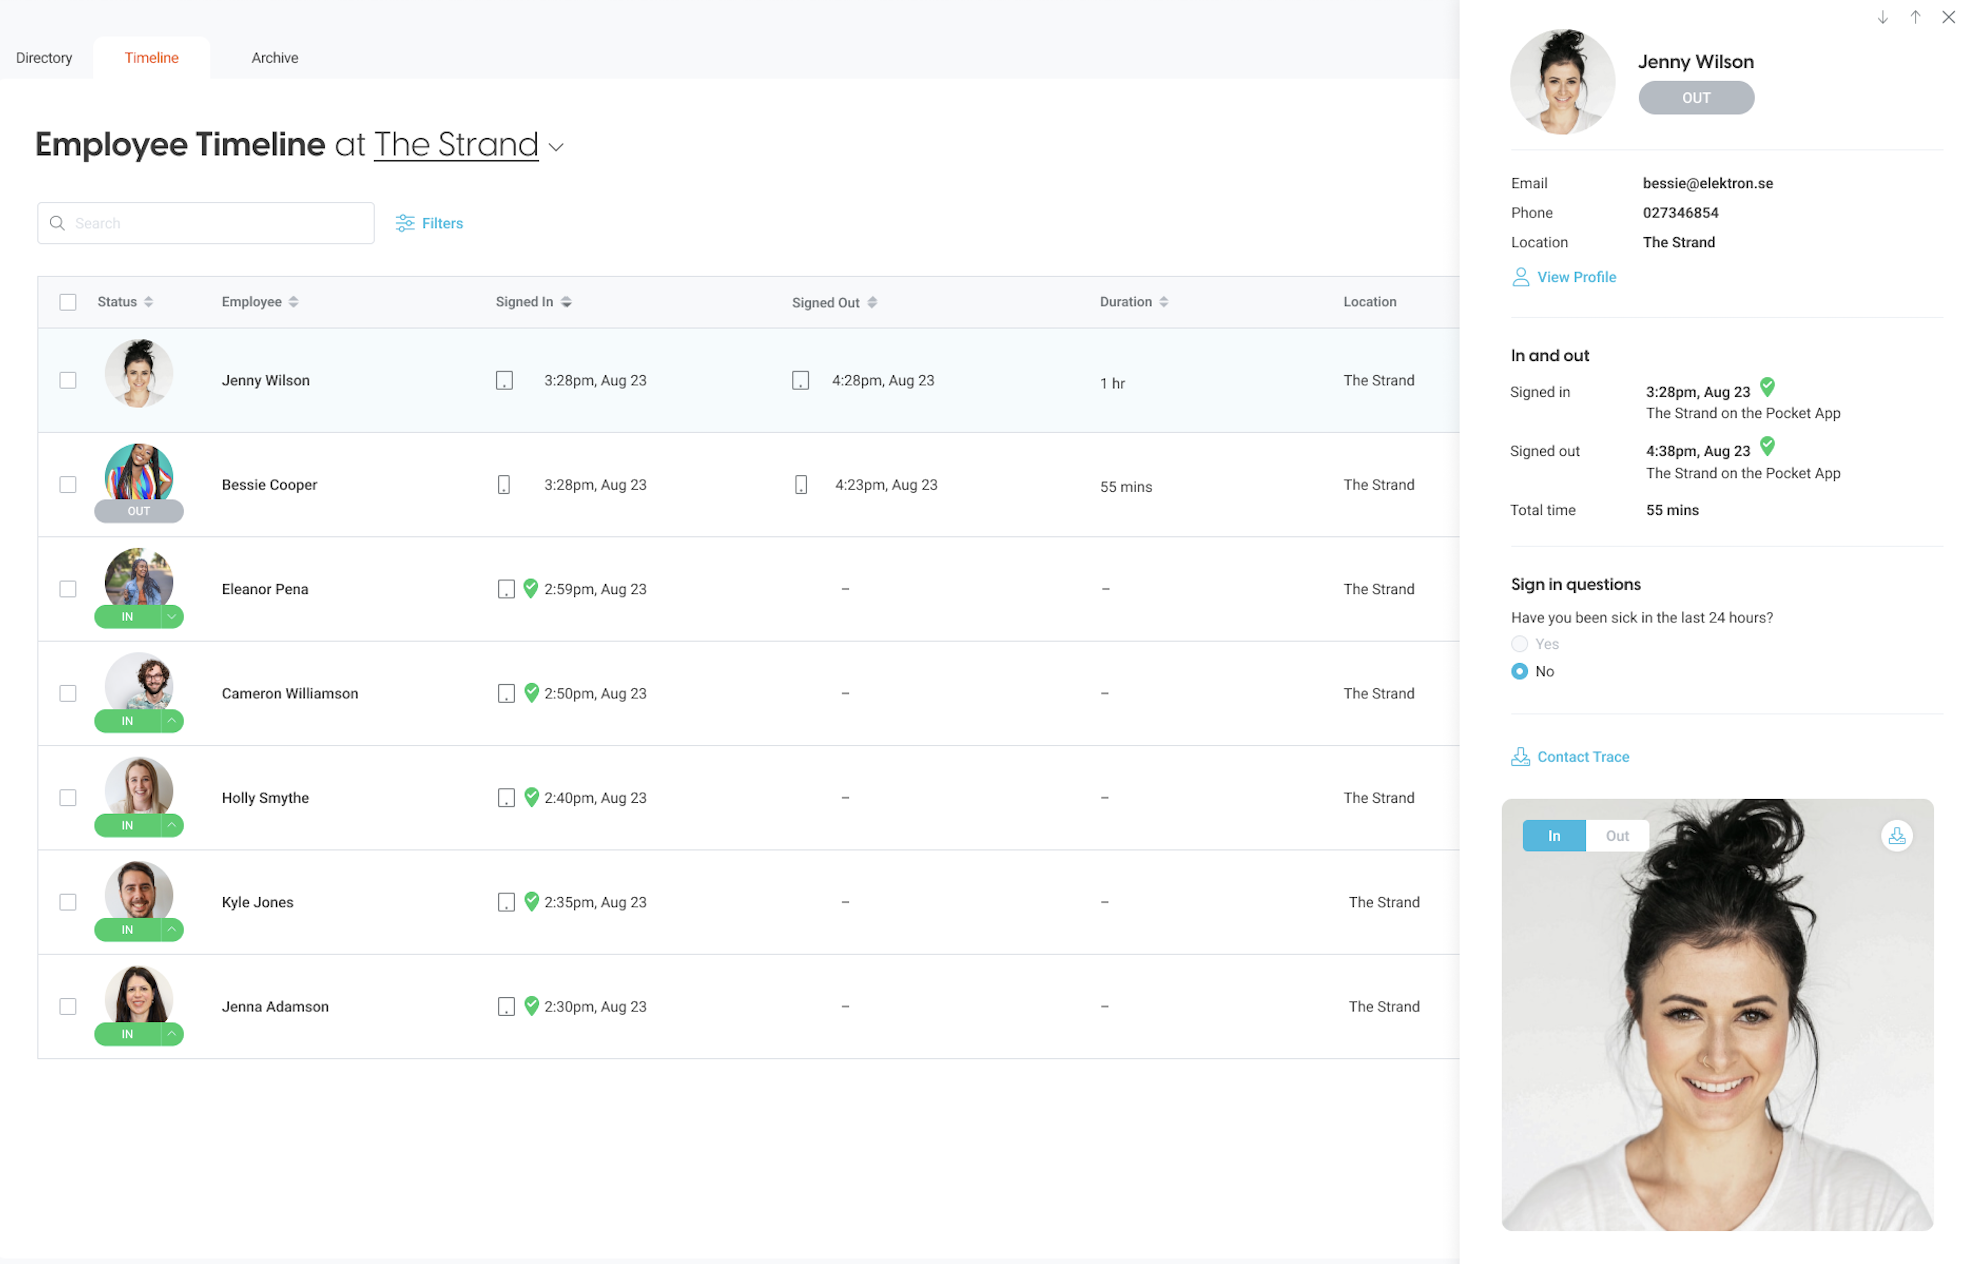Click the search magnifier icon
This screenshot has width=1964, height=1264.
click(x=58, y=223)
